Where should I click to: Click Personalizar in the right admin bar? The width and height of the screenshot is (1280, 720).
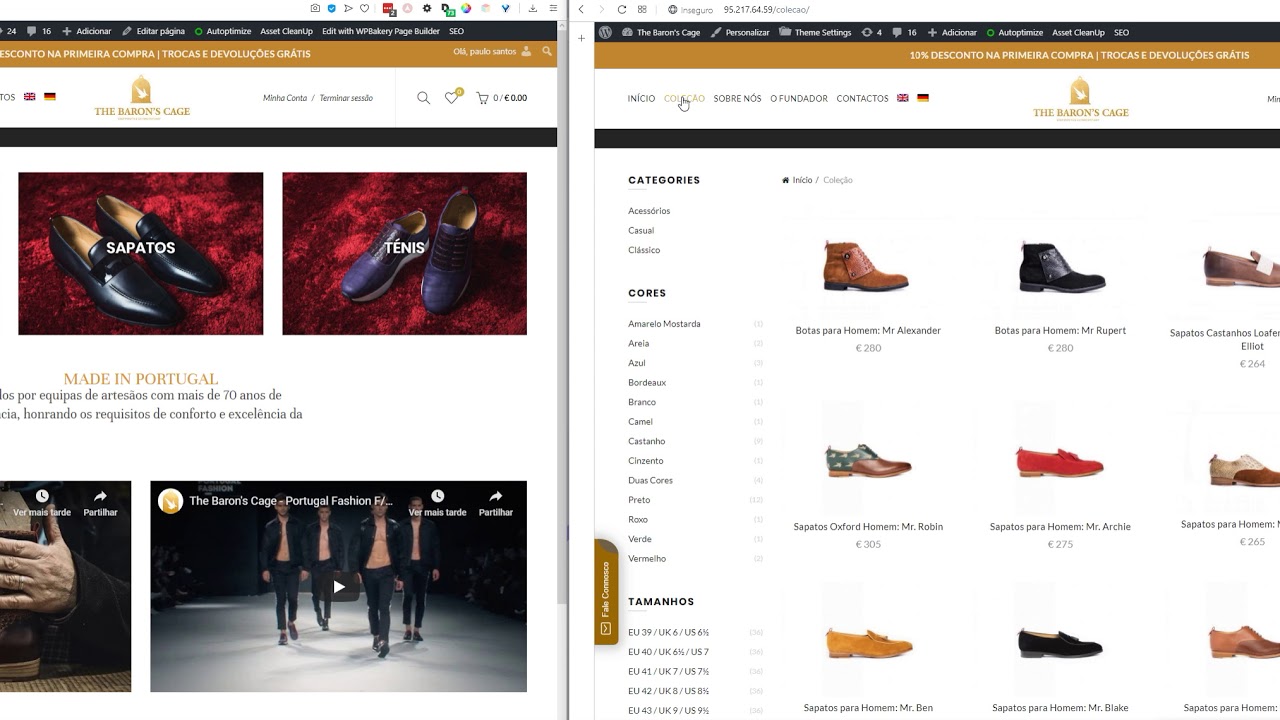coord(740,32)
